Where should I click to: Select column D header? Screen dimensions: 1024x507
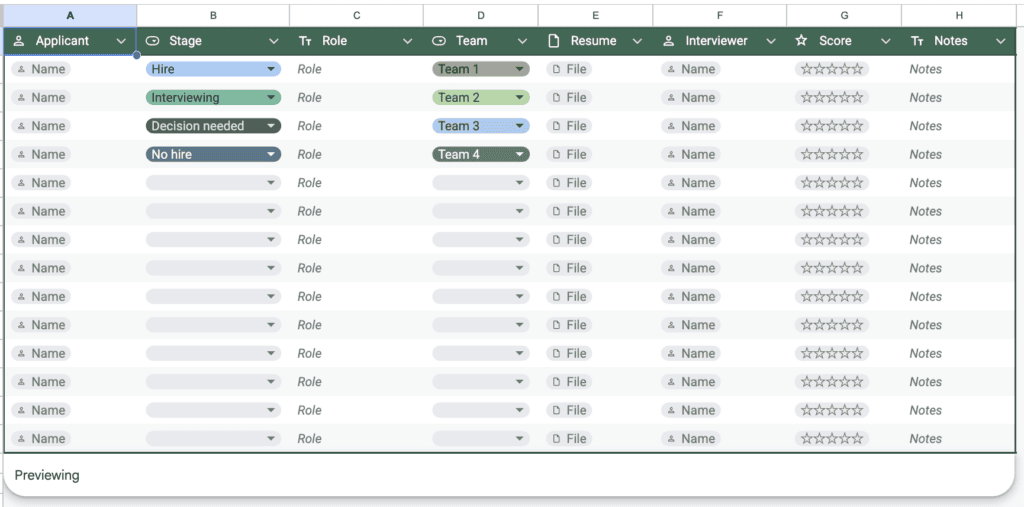click(x=481, y=15)
